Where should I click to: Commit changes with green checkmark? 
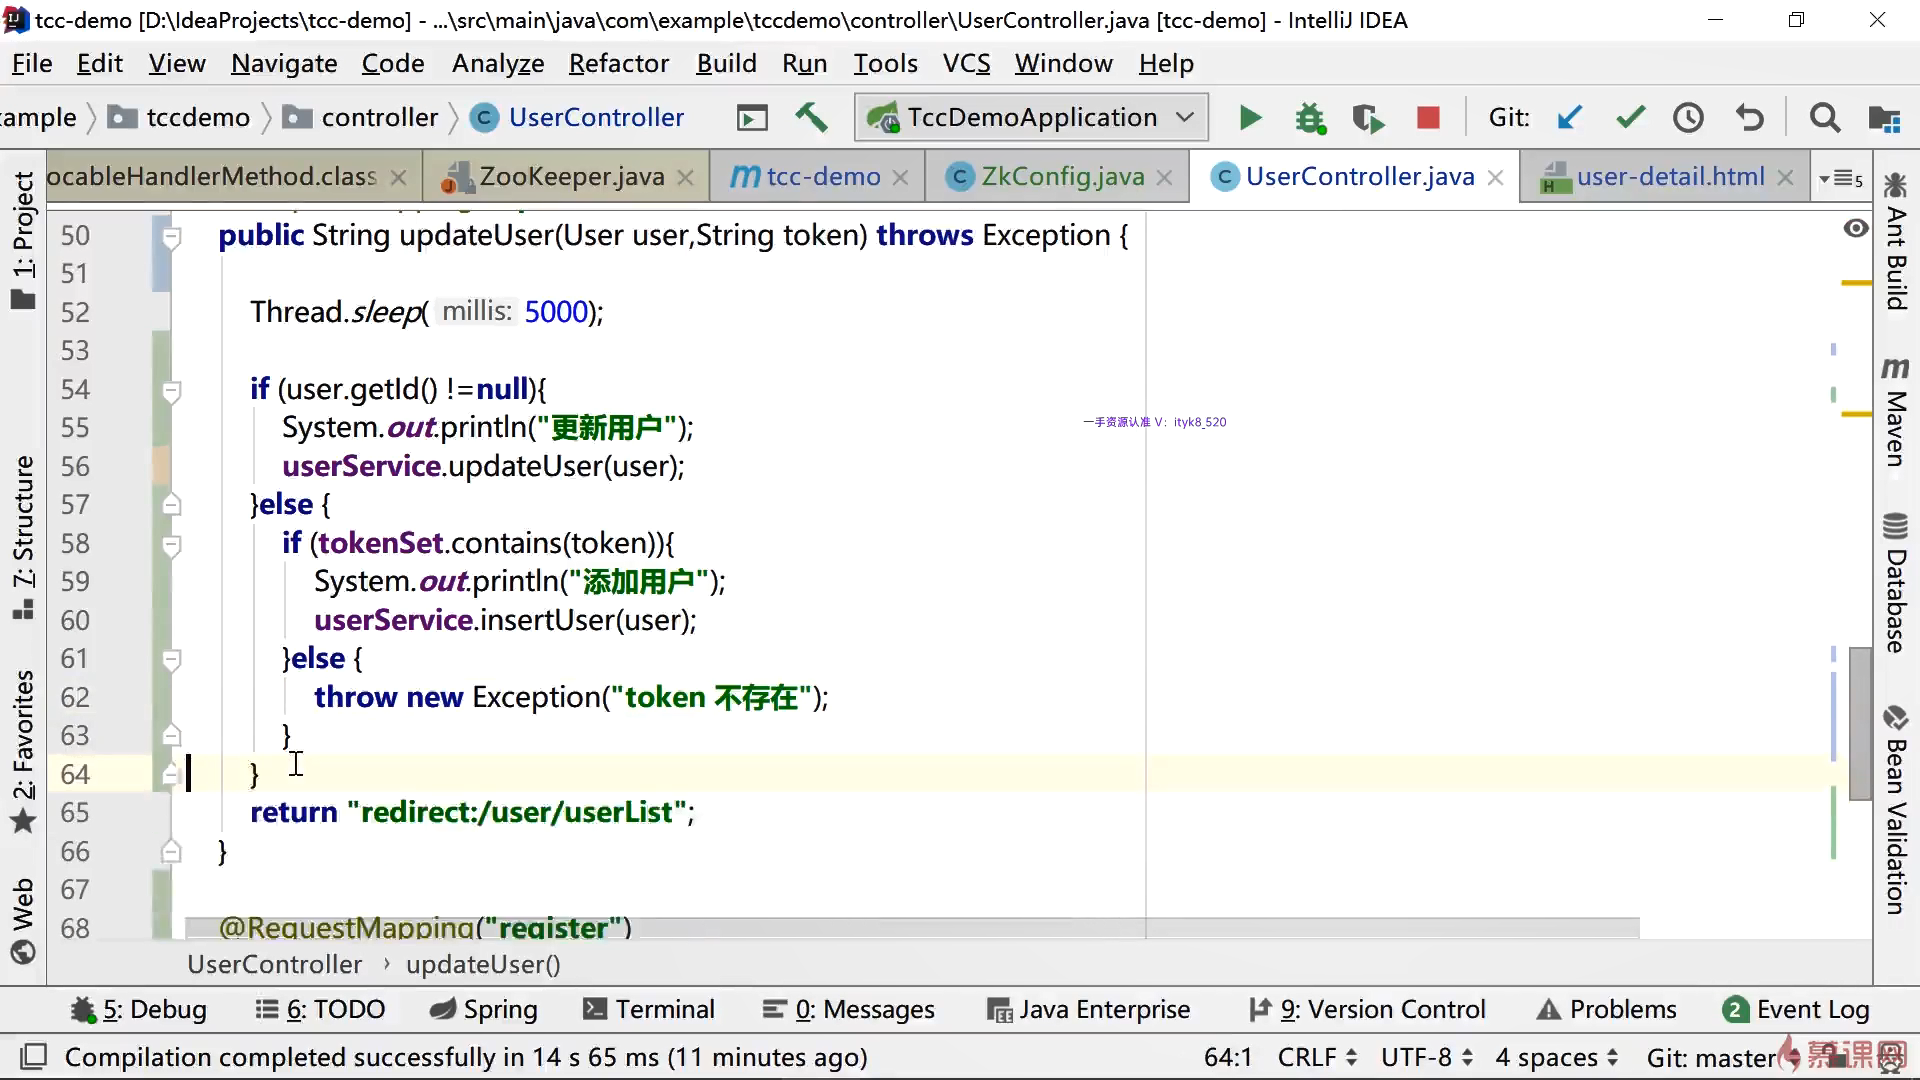click(x=1630, y=118)
